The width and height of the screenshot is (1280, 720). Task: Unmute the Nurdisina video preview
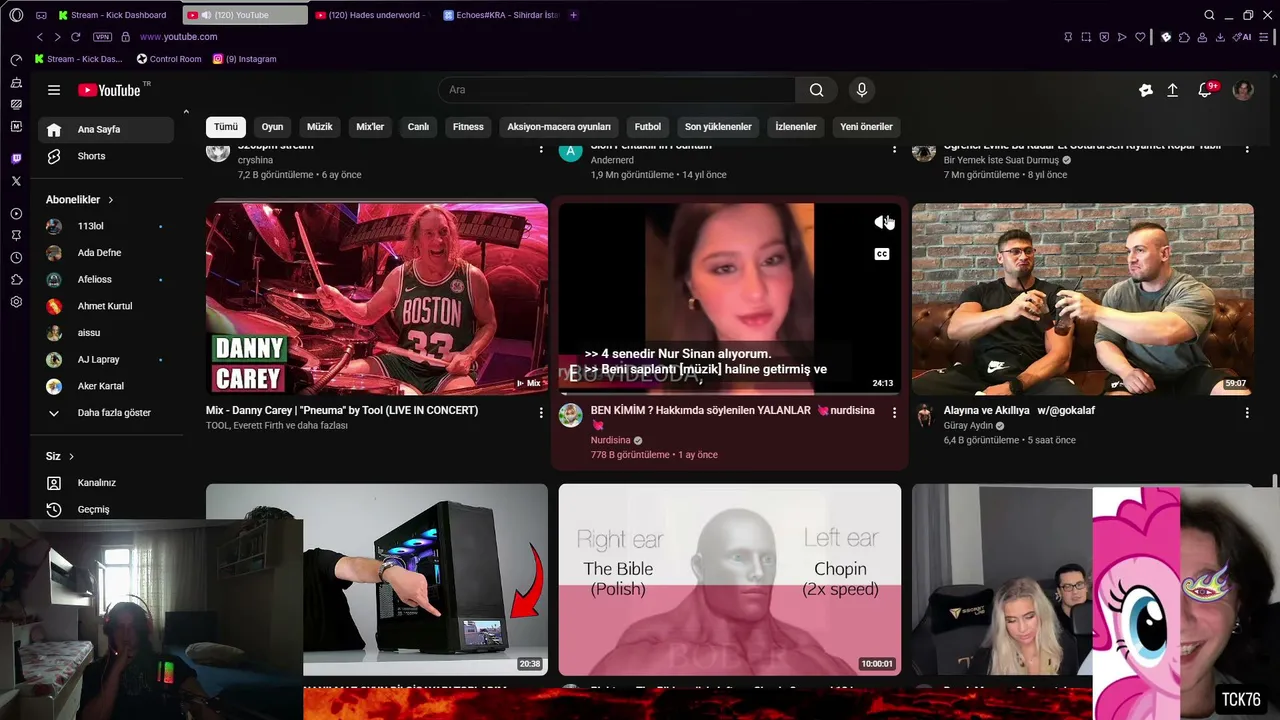point(882,222)
